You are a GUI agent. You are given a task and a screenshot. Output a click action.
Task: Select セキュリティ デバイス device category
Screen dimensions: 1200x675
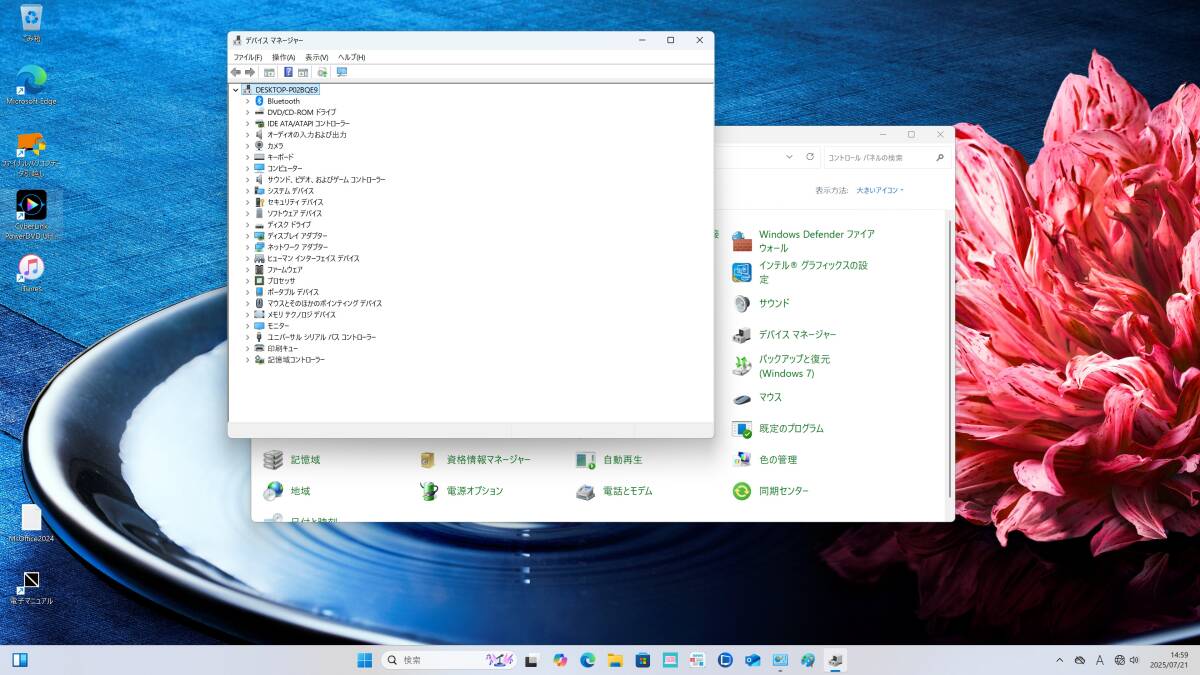click(x=288, y=202)
